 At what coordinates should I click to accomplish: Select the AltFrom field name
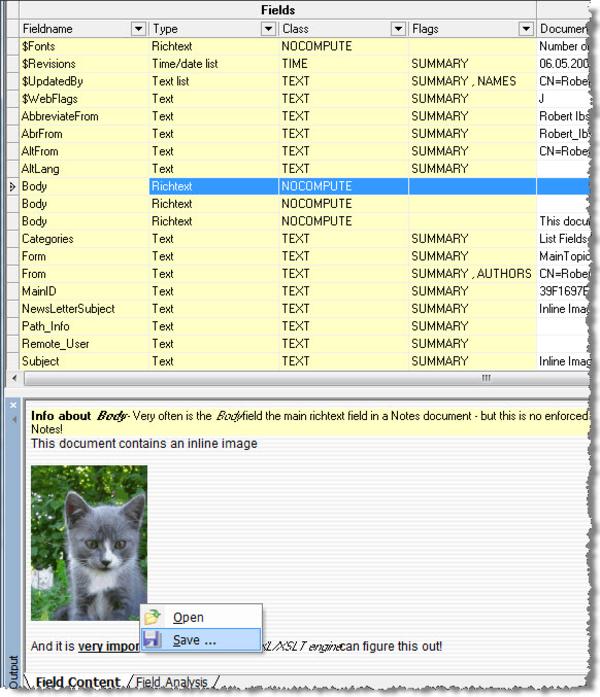click(x=40, y=151)
